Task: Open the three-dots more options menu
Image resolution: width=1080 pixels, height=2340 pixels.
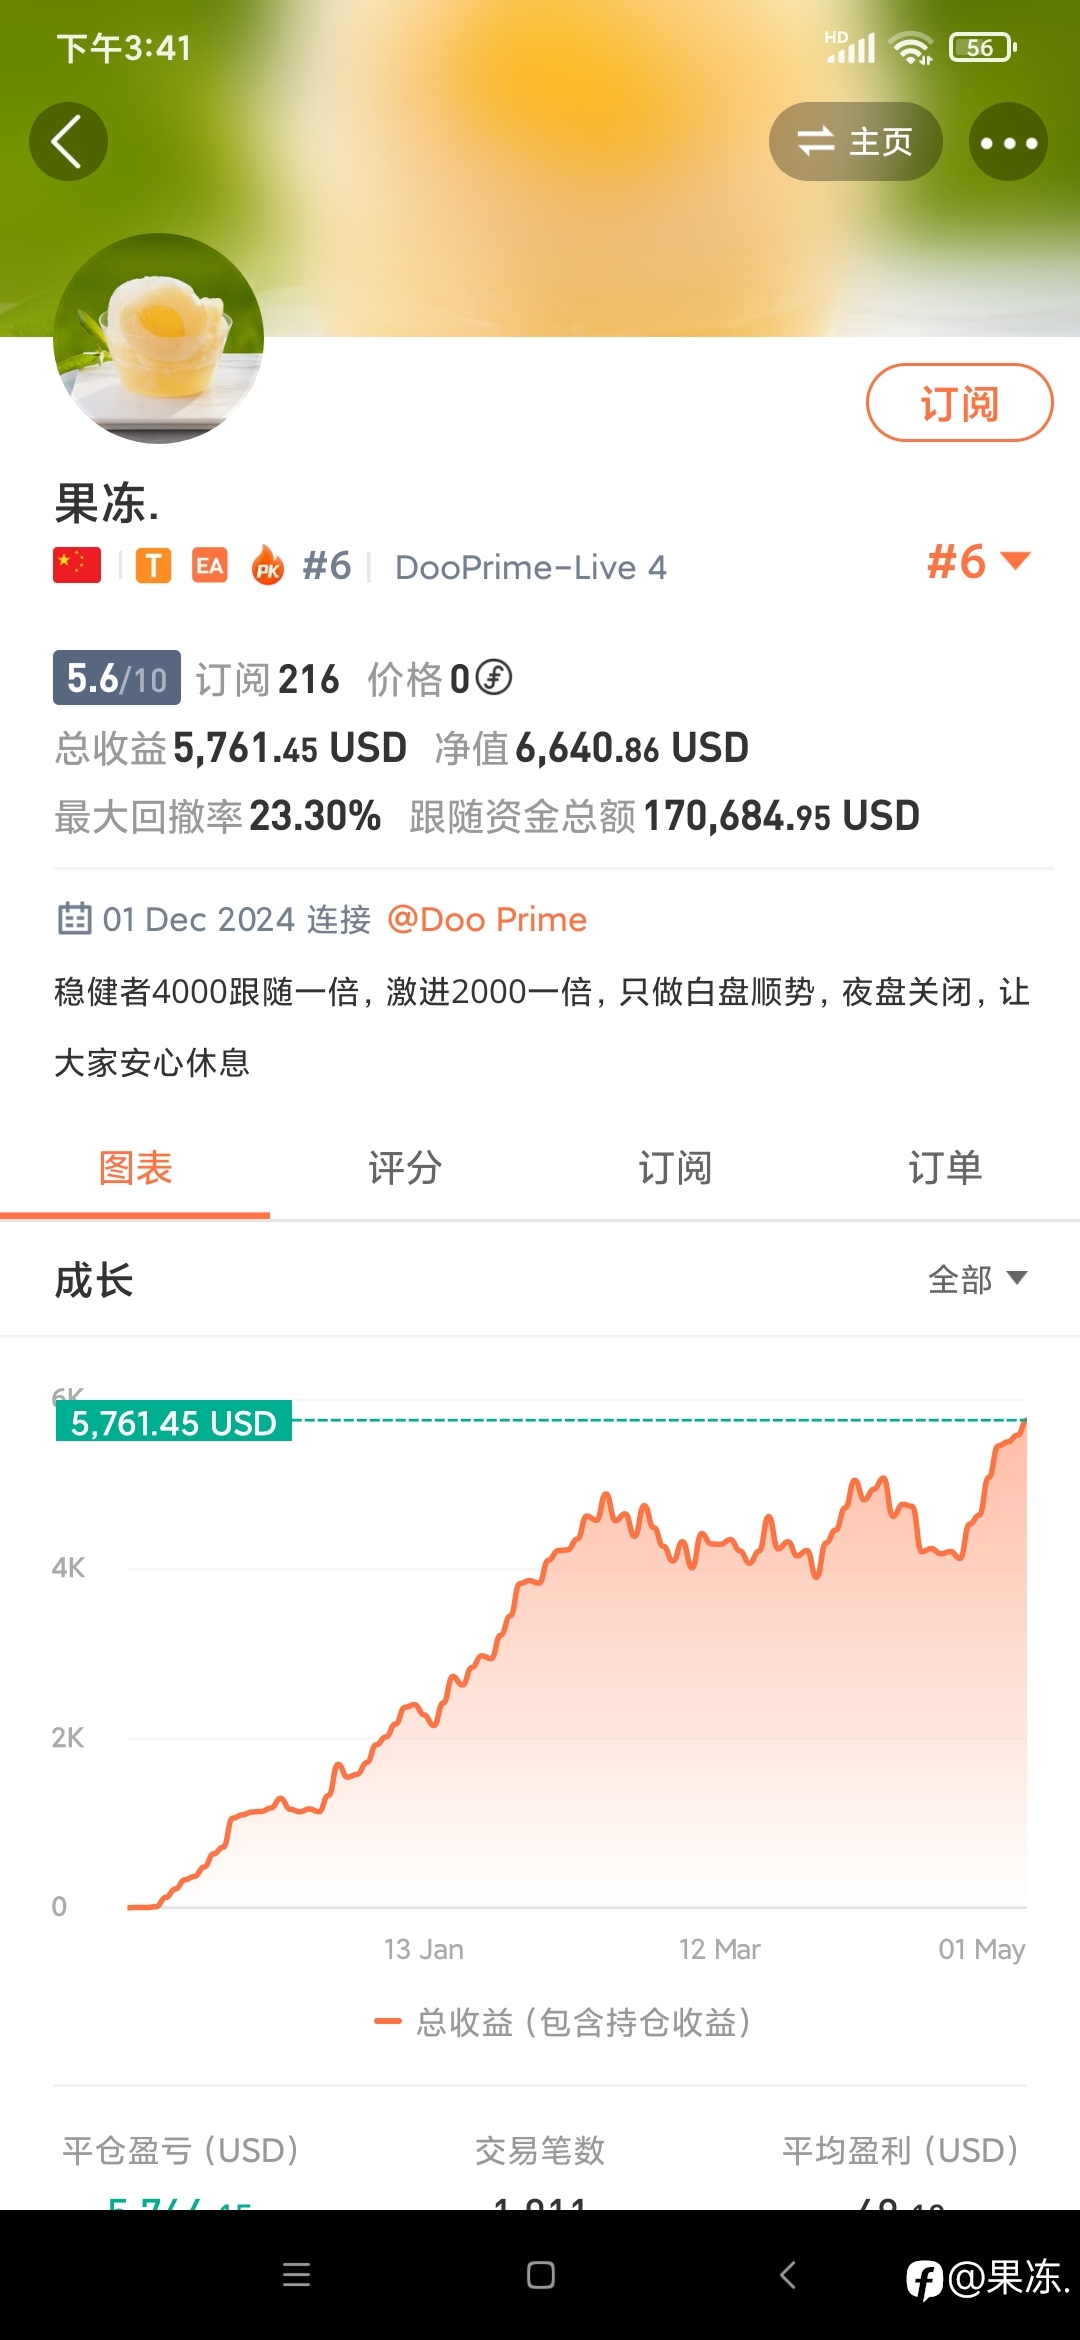Action: 1008,142
